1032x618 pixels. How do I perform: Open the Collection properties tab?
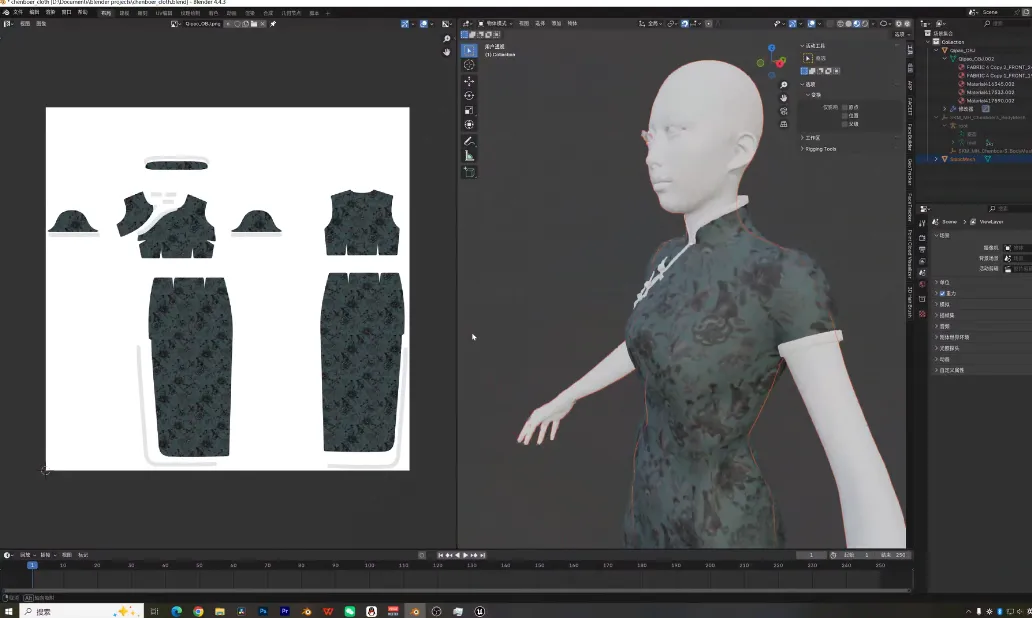pos(922,299)
